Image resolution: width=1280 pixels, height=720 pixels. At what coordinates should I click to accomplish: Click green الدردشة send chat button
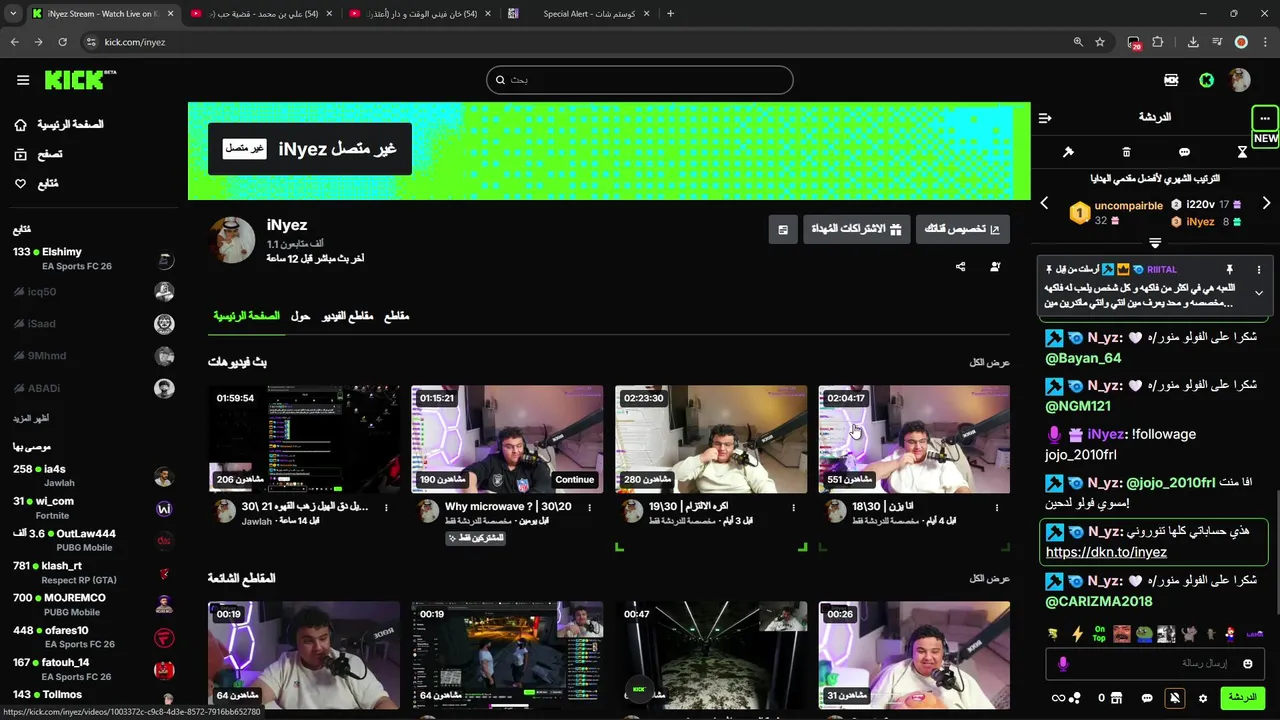[x=1242, y=698]
